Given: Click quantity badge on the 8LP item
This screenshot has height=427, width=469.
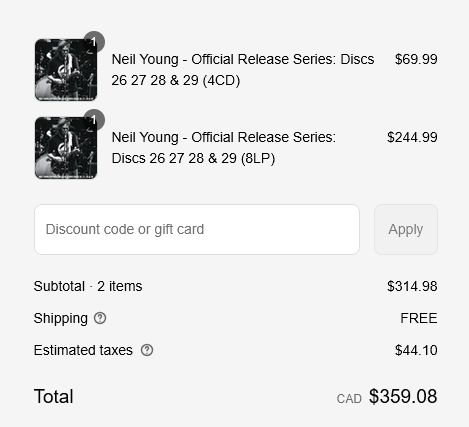Looking at the screenshot, I should pos(94,120).
